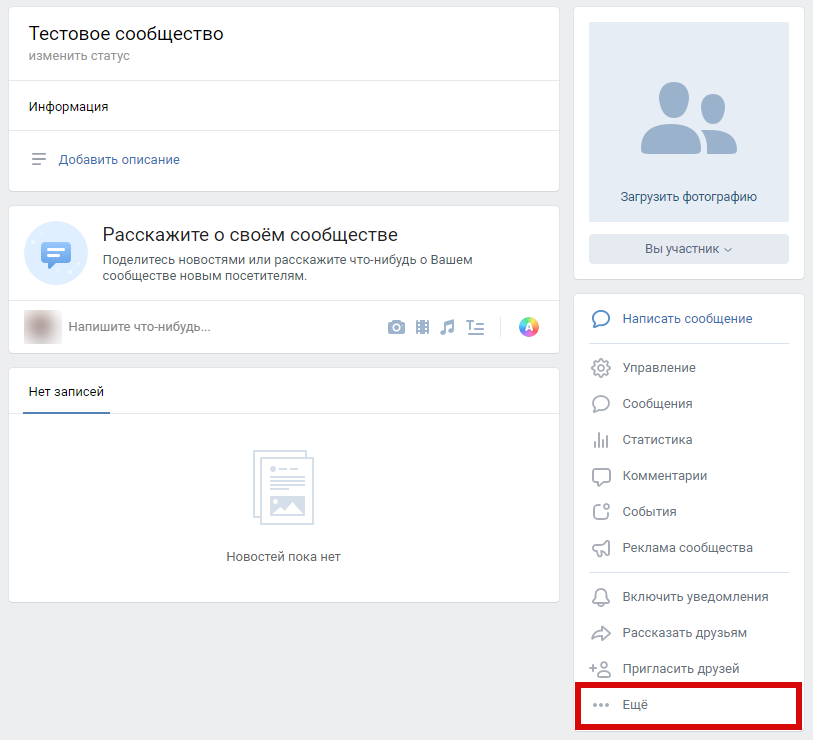Viewport: 813px width, 740px height.
Task: Click Написать сообщение button
Action: click(687, 319)
